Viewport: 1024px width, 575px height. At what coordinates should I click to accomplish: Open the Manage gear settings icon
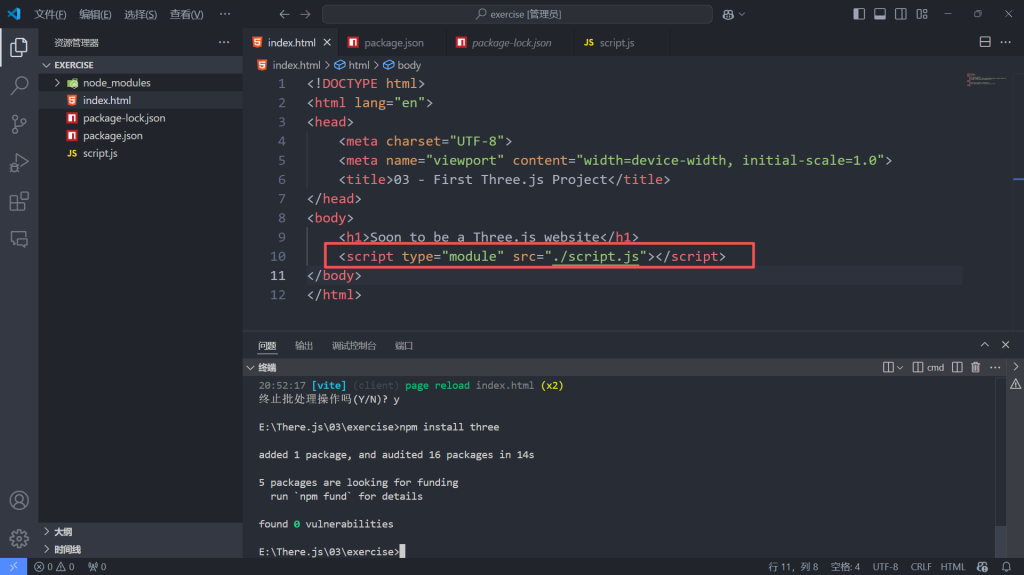(x=18, y=539)
